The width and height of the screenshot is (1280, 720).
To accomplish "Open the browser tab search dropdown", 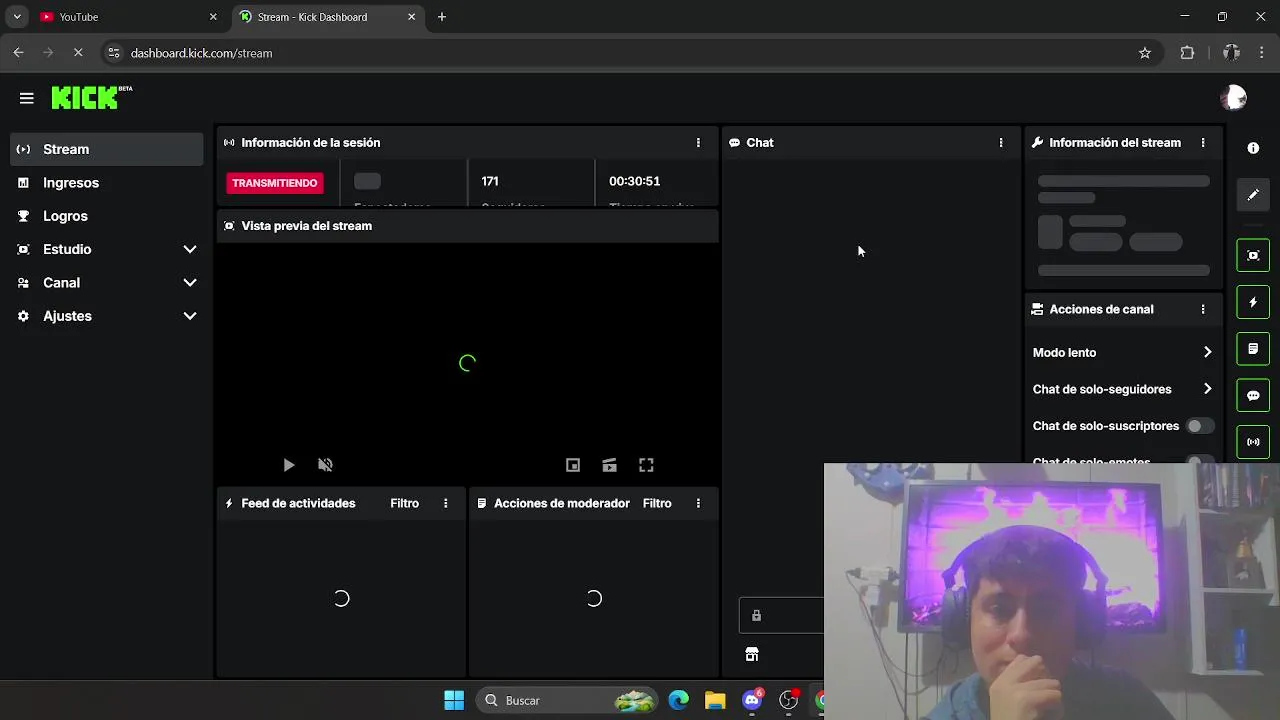I will [16, 17].
